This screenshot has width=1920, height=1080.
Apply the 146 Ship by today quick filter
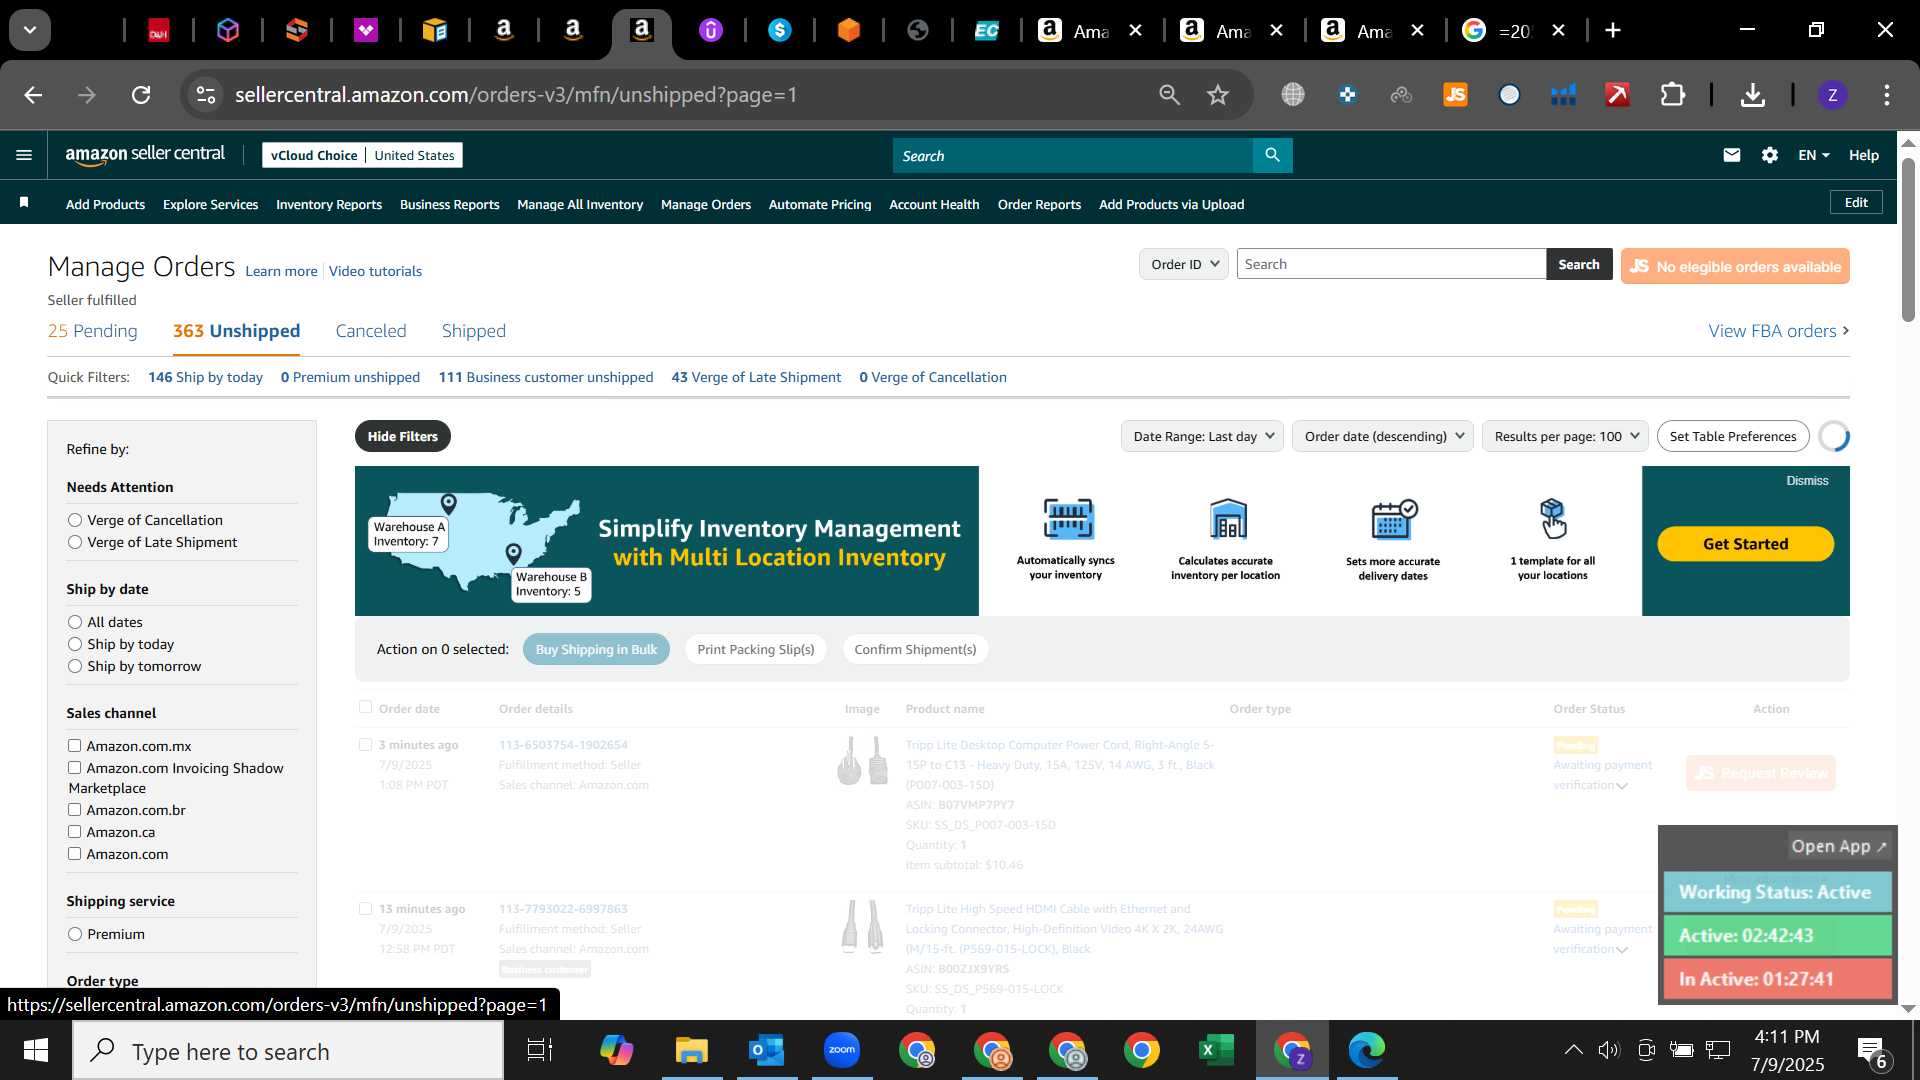click(x=205, y=377)
